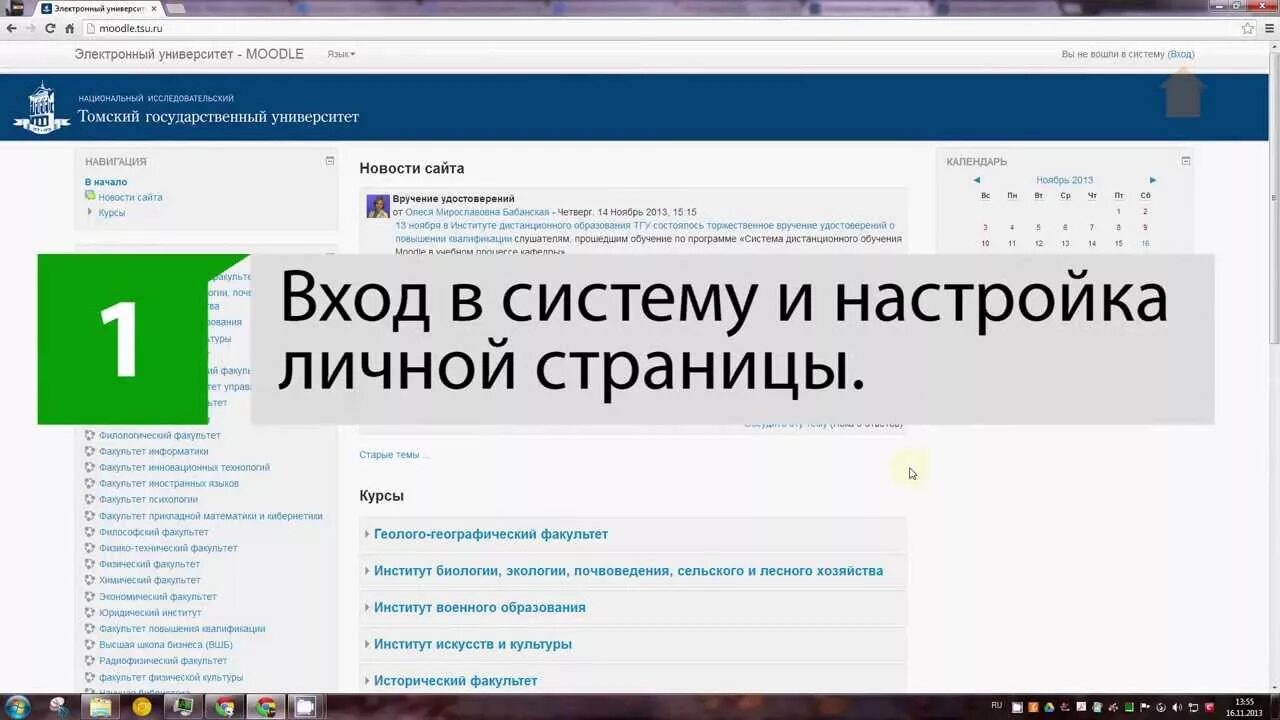
Task: Click icon beside Филологический факультет
Action: [x=90, y=435]
